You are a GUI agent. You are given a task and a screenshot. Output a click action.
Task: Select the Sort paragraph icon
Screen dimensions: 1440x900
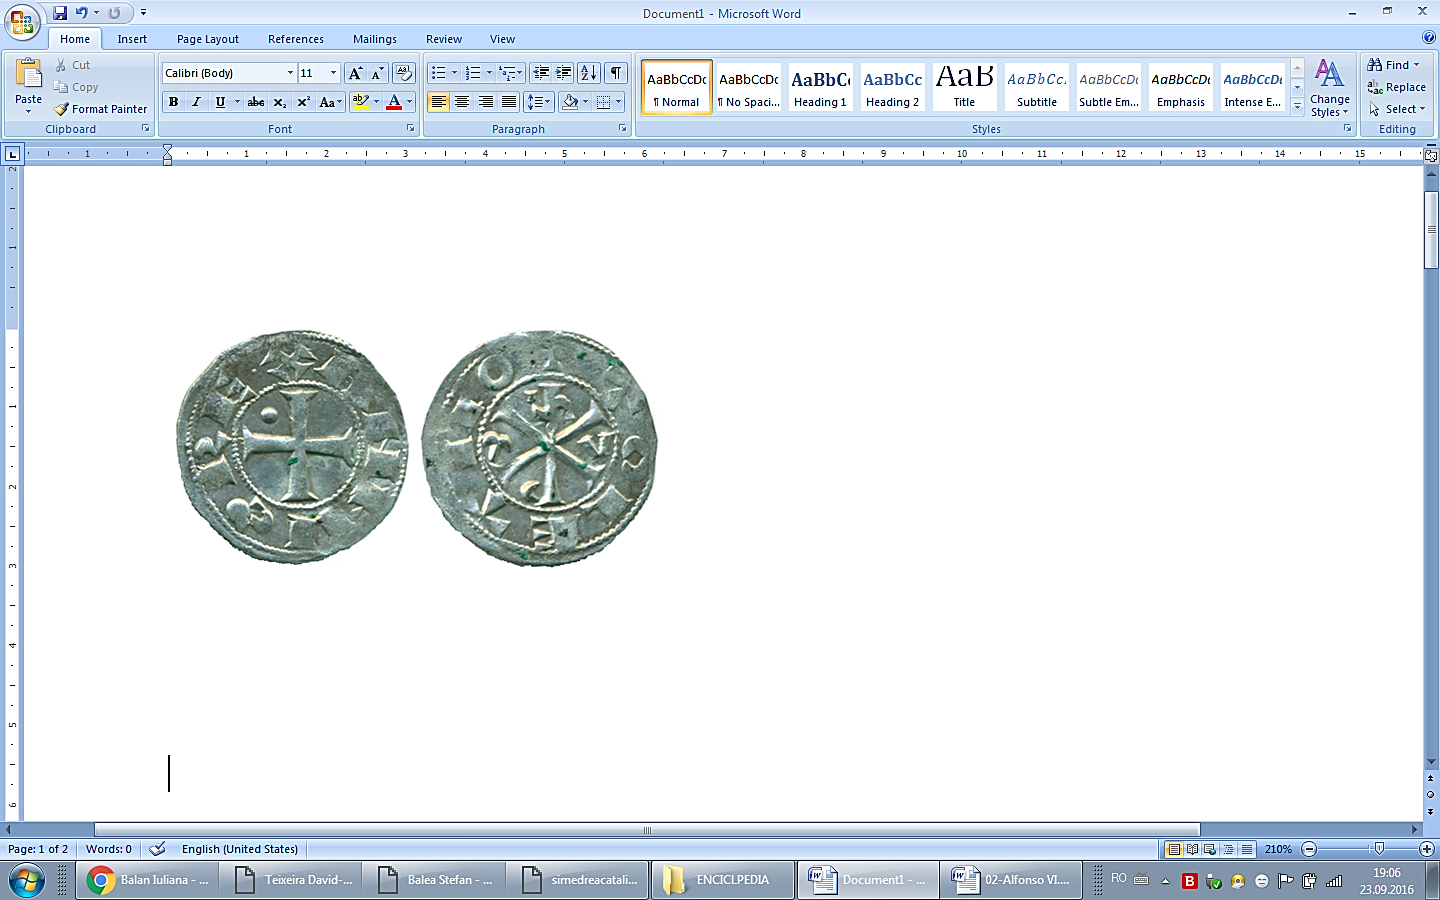[x=589, y=73]
